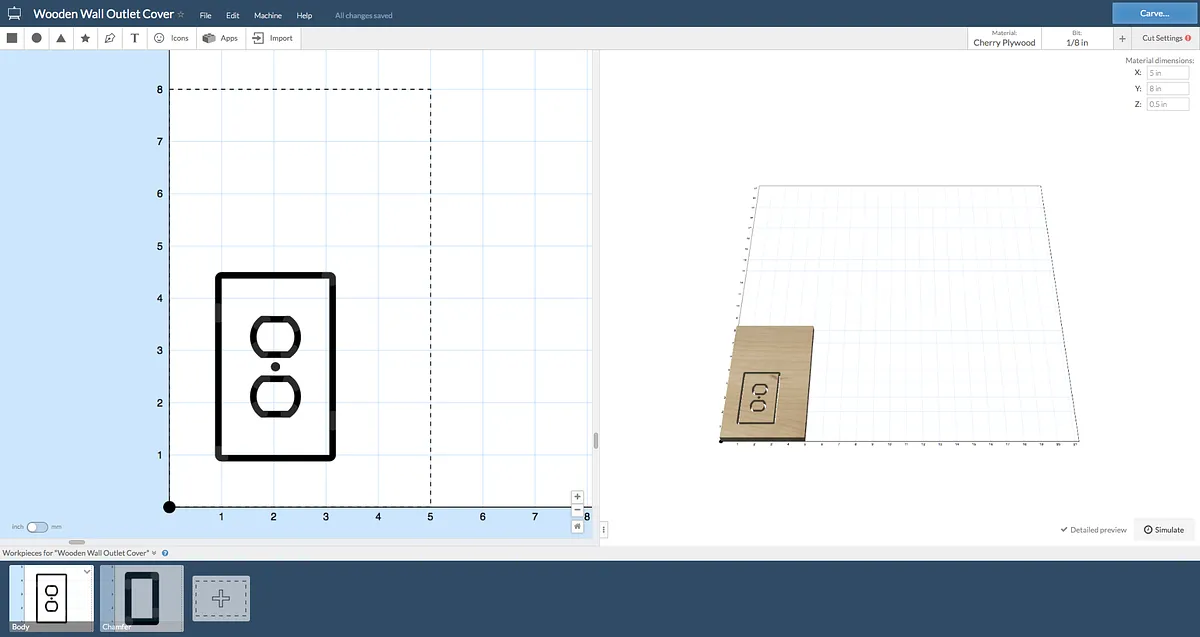
Task: Activate the pen drawing tool
Action: [x=110, y=38]
